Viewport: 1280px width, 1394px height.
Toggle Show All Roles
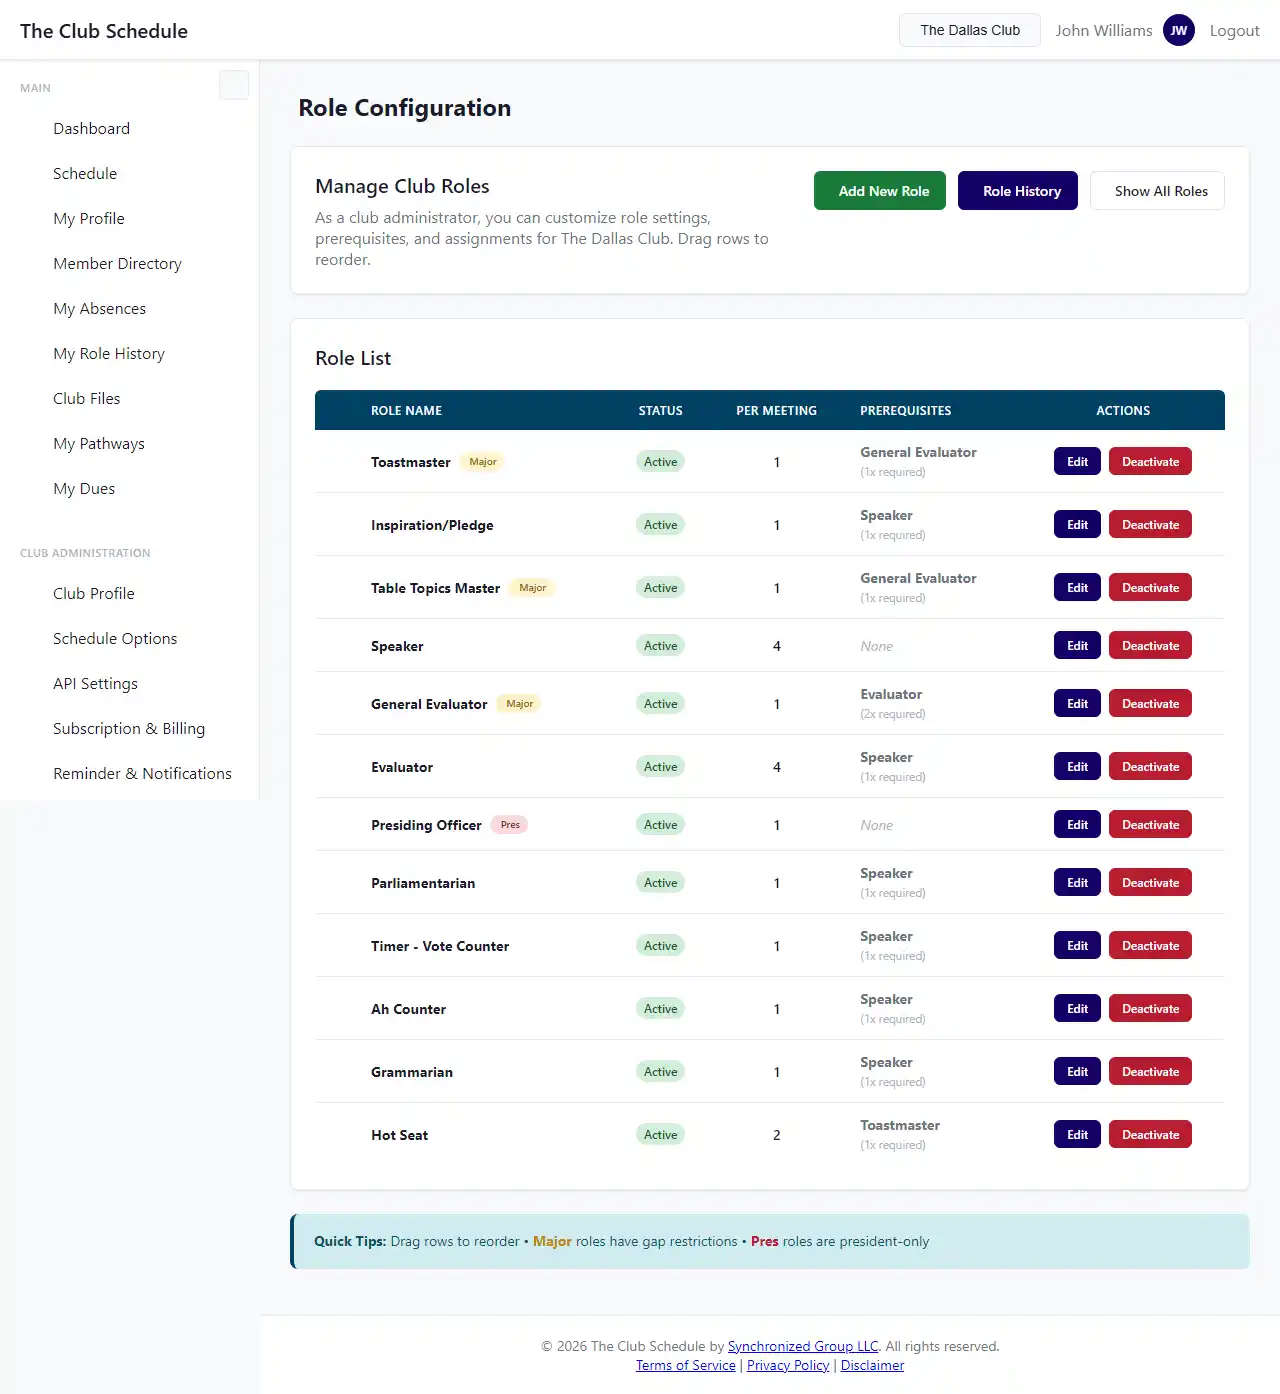click(1157, 191)
